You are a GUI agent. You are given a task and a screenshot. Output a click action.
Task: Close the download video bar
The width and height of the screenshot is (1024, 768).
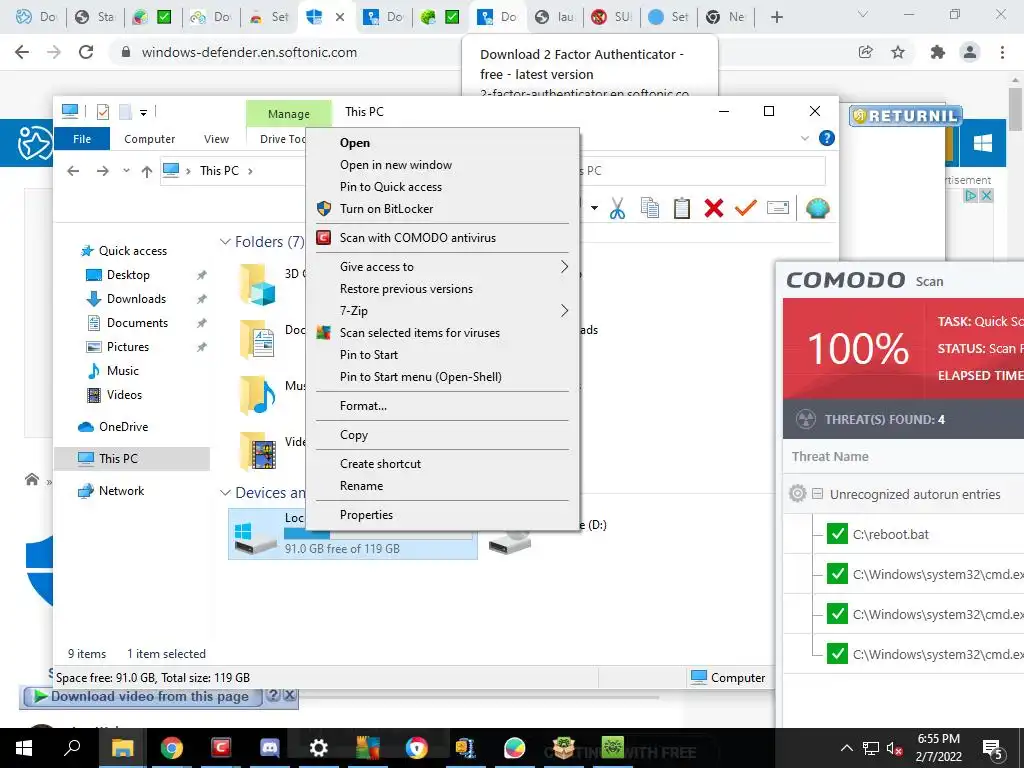click(x=290, y=696)
